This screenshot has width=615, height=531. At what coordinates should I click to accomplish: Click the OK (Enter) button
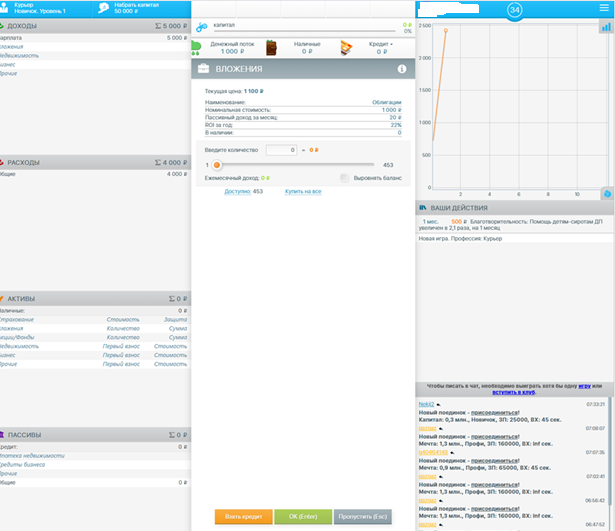pos(303,516)
